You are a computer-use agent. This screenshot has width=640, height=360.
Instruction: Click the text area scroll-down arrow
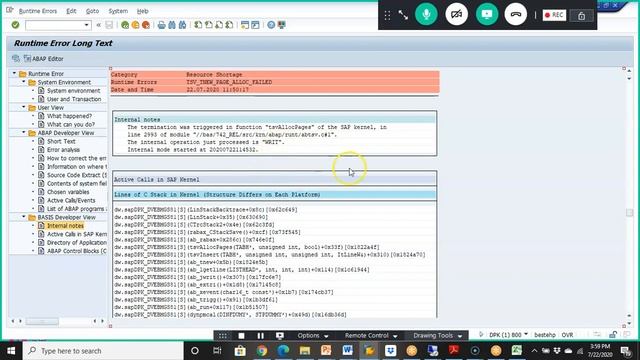click(629, 322)
